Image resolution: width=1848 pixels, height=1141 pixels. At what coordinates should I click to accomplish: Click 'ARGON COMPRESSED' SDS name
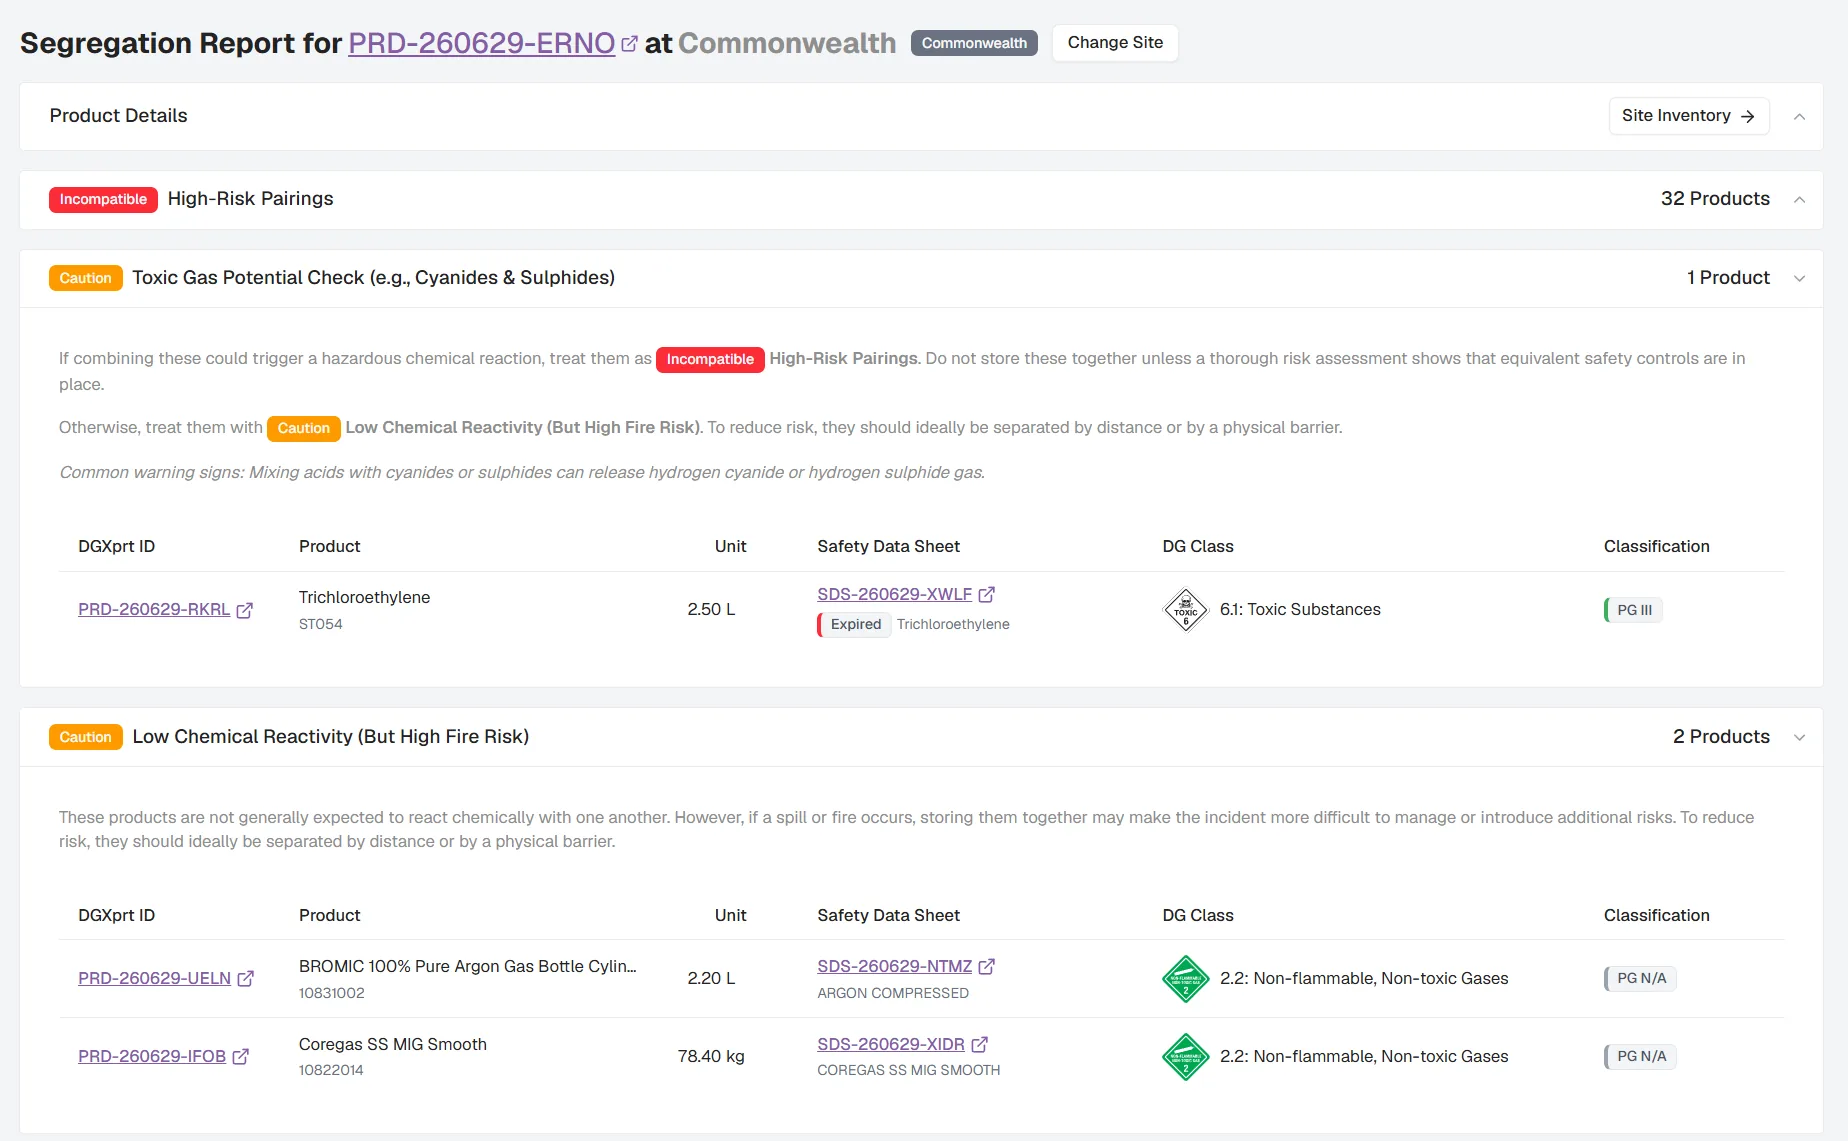[x=893, y=993]
